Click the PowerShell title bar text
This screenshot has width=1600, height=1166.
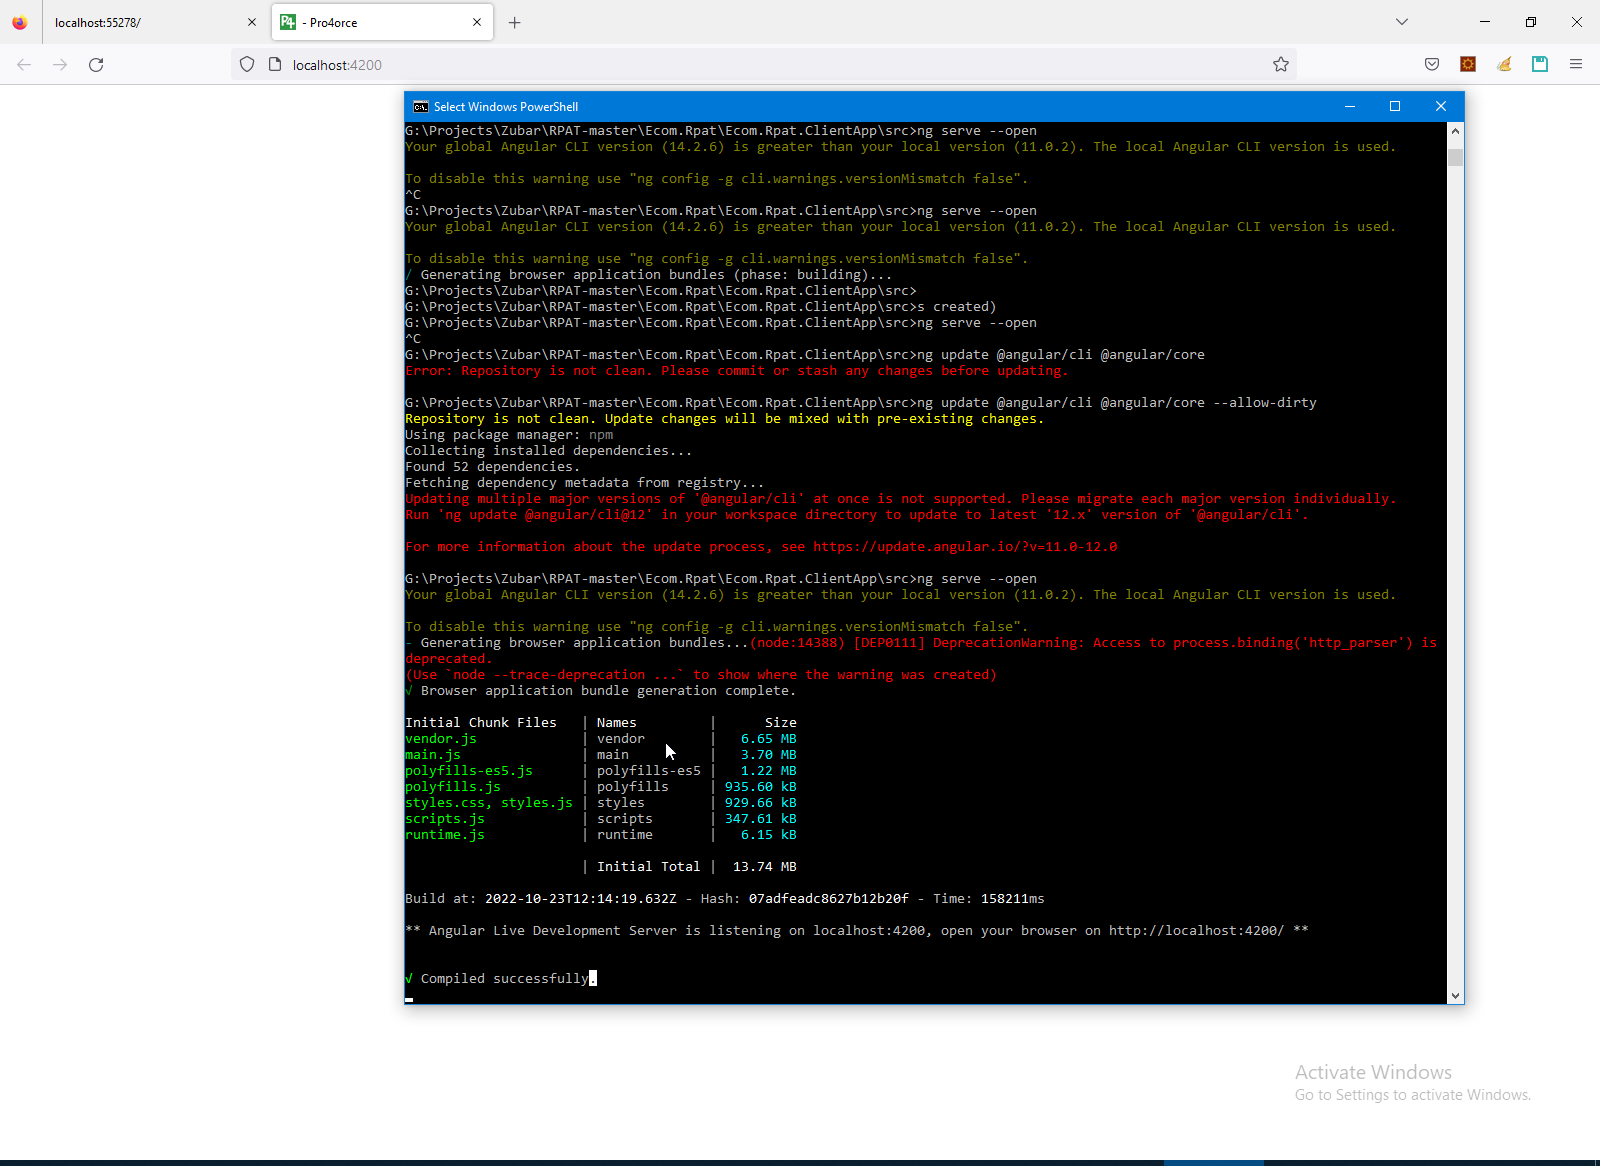(x=506, y=107)
